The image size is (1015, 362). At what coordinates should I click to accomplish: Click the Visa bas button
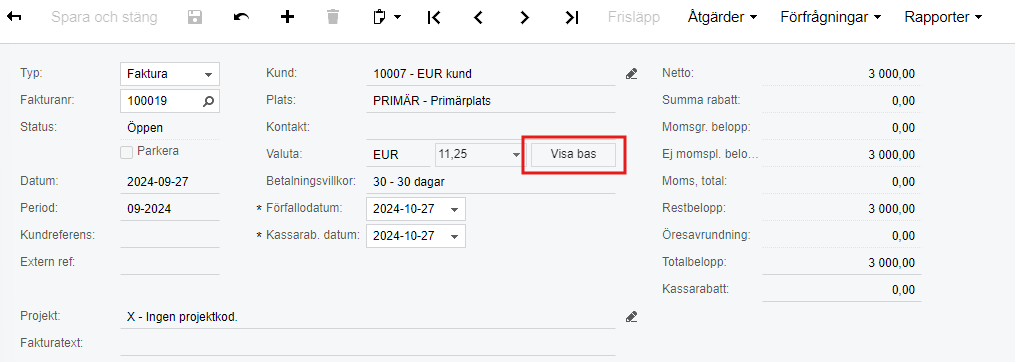[x=574, y=155]
